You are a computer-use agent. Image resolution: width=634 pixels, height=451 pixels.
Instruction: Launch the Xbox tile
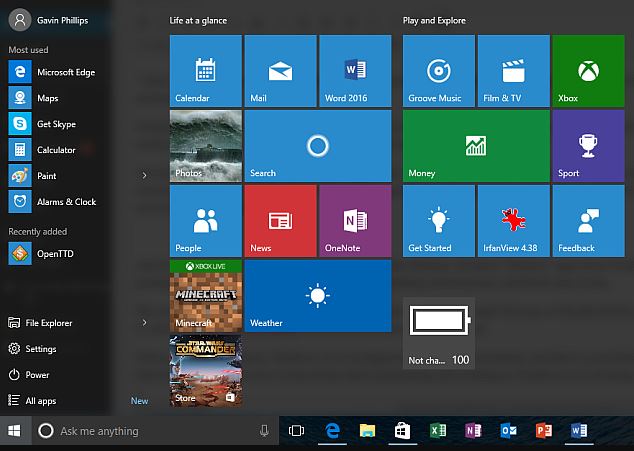[x=588, y=71]
